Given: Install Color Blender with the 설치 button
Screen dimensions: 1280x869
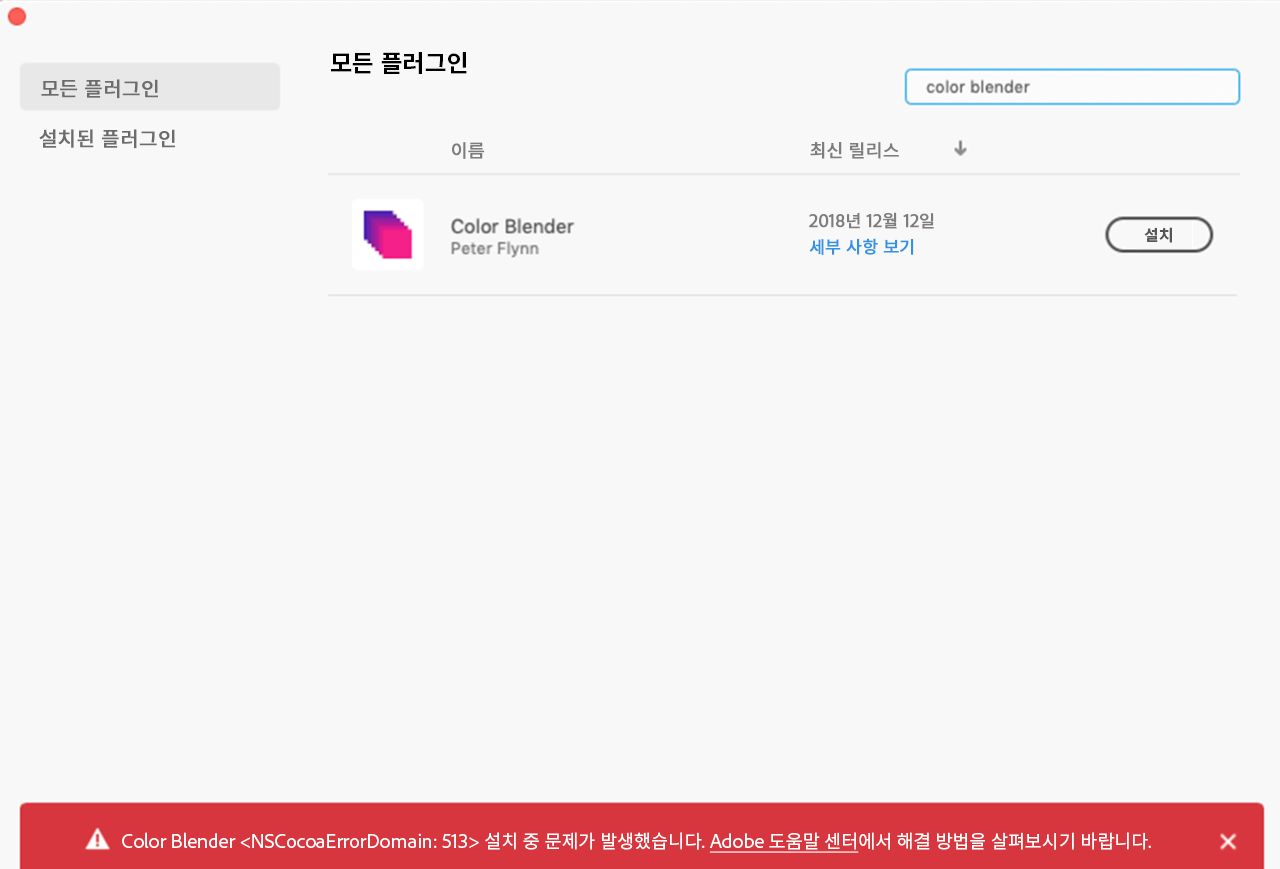Looking at the screenshot, I should pos(1159,235).
